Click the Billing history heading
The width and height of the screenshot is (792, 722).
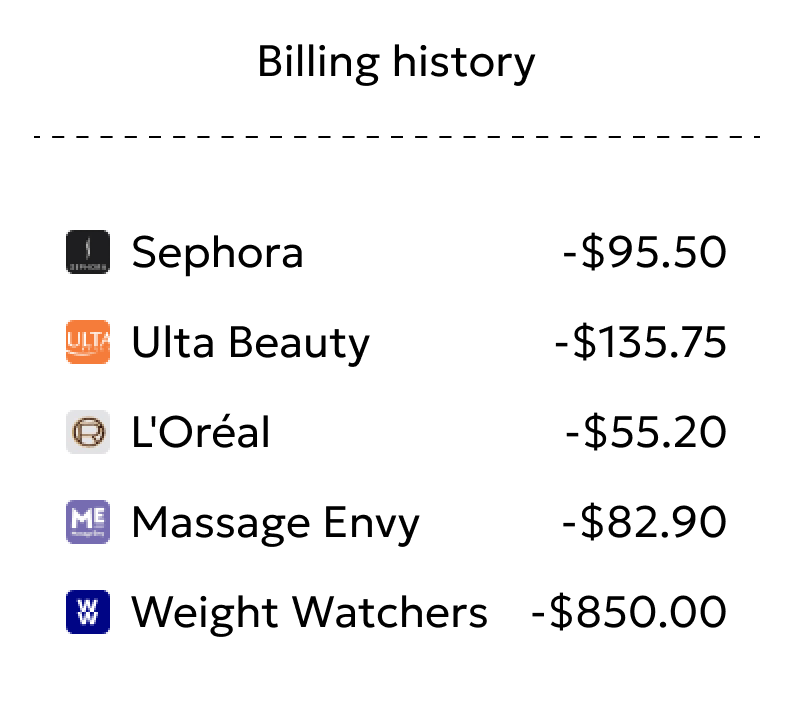pyautogui.click(x=396, y=63)
